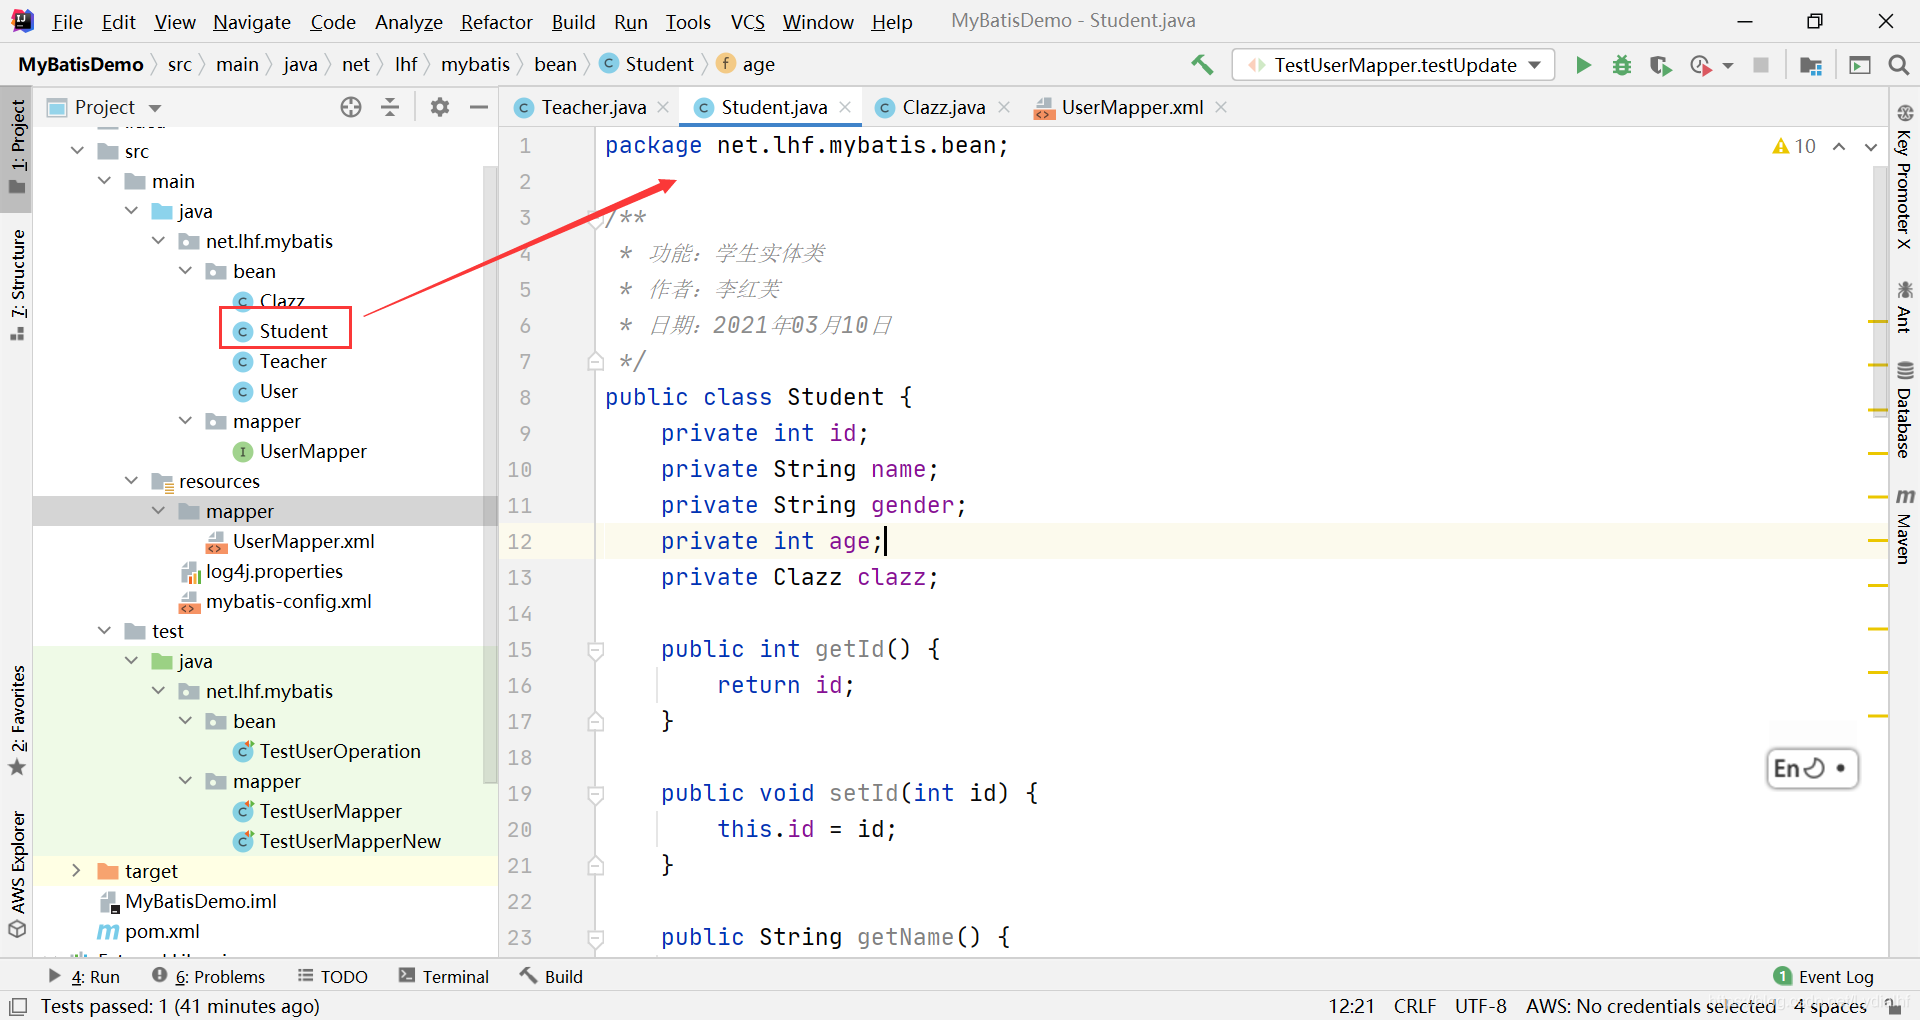Open the profiler dropdown arrow
Screen dimensions: 1920x1020
point(1728,66)
